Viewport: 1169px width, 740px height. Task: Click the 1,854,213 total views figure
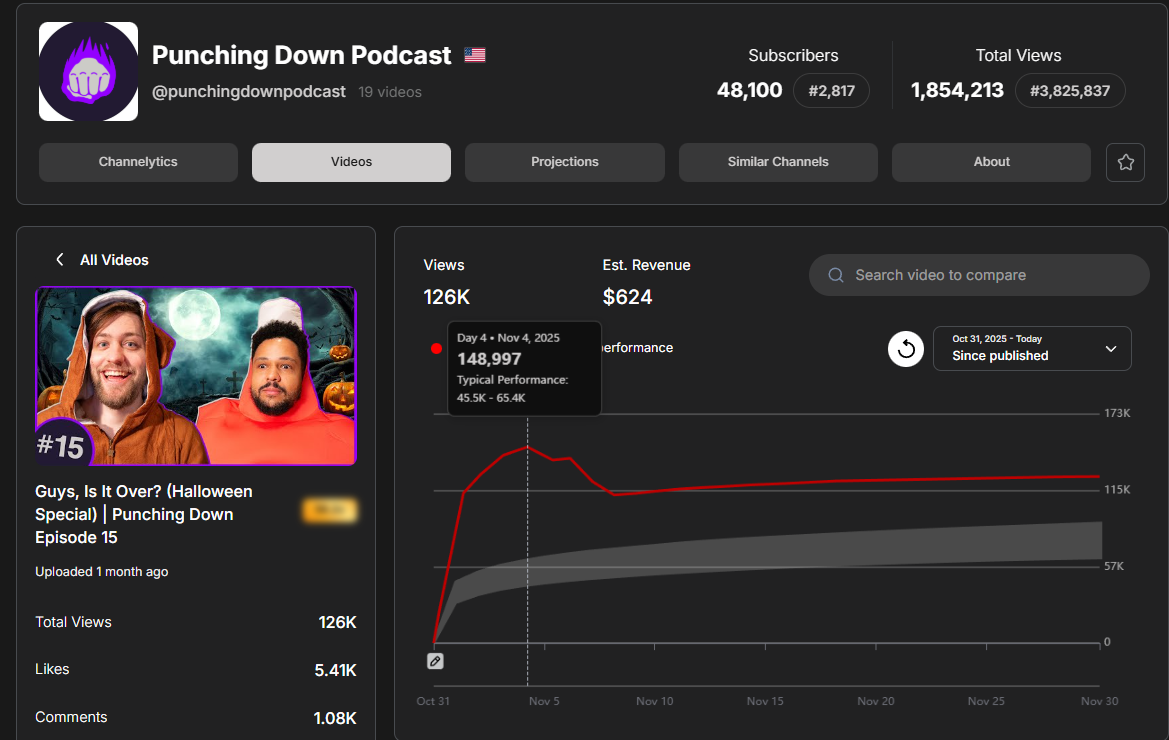point(957,90)
